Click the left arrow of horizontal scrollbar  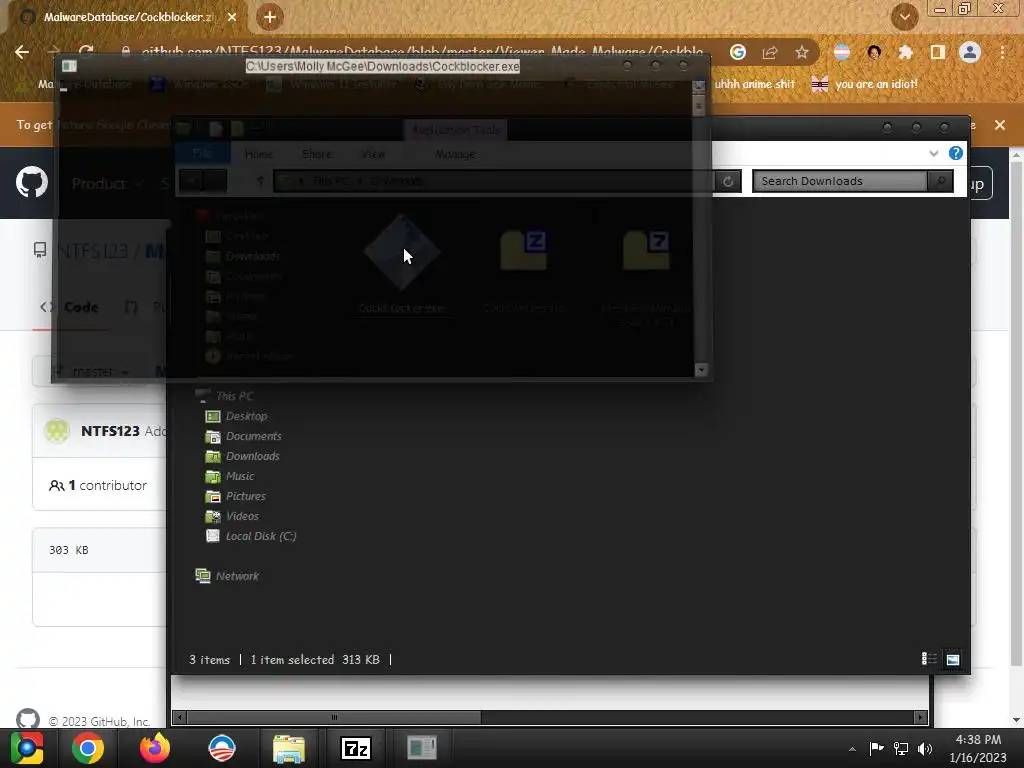pyautogui.click(x=180, y=717)
